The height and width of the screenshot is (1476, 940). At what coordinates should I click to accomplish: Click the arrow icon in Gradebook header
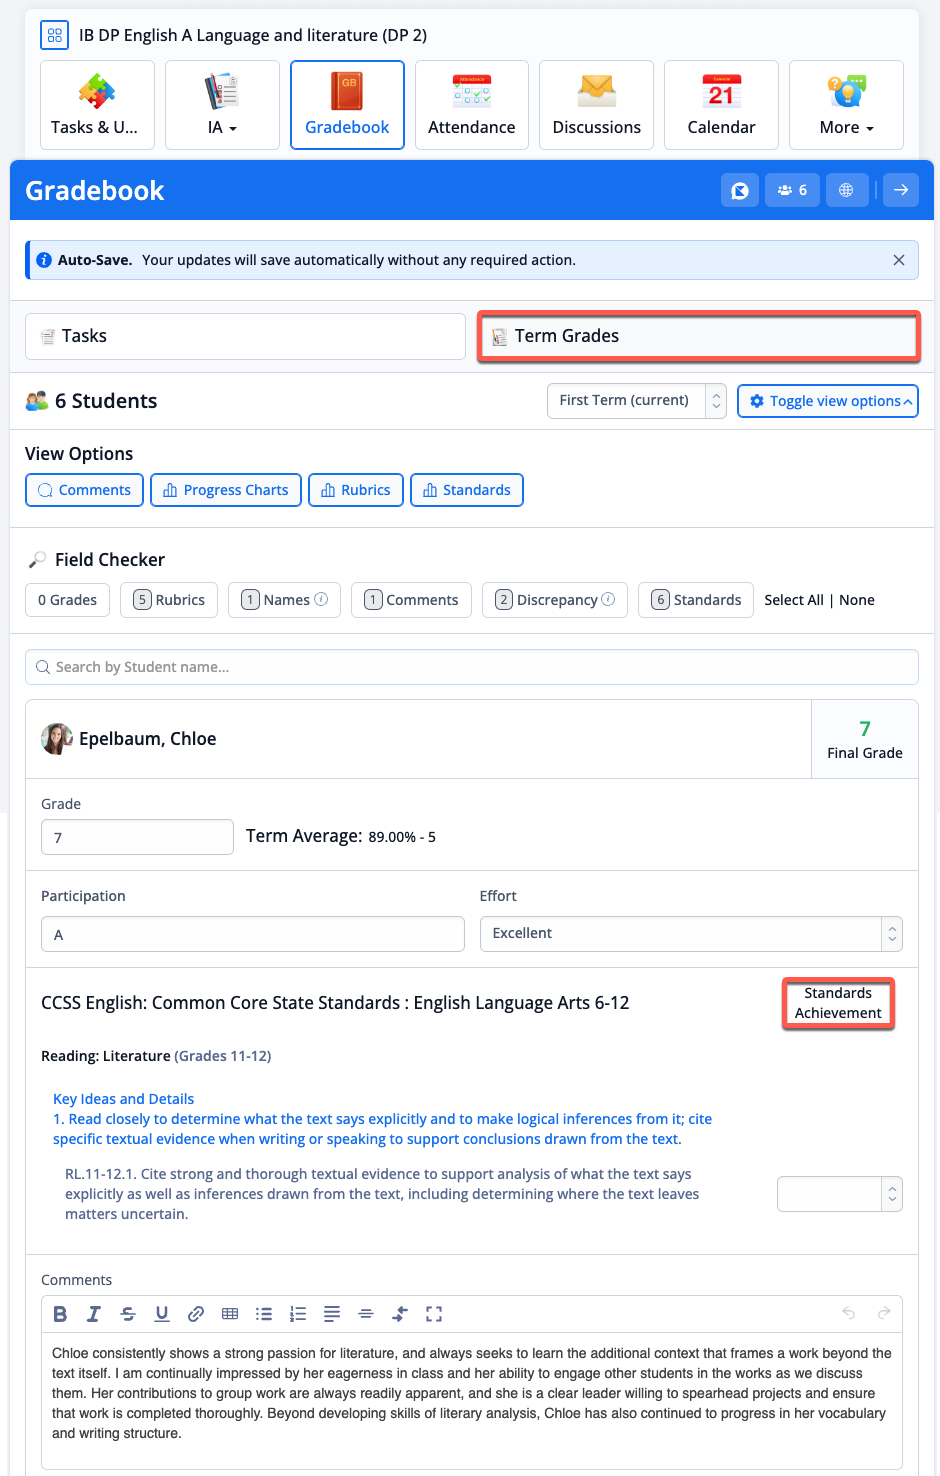coord(900,190)
